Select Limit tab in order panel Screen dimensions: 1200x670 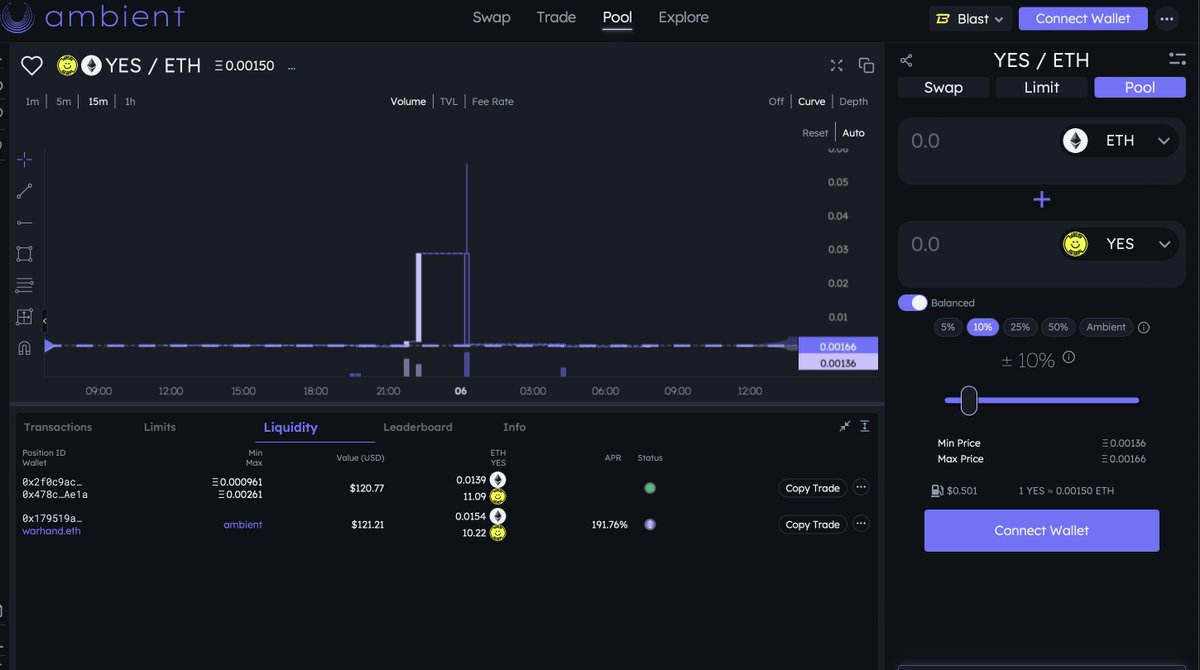[1041, 87]
